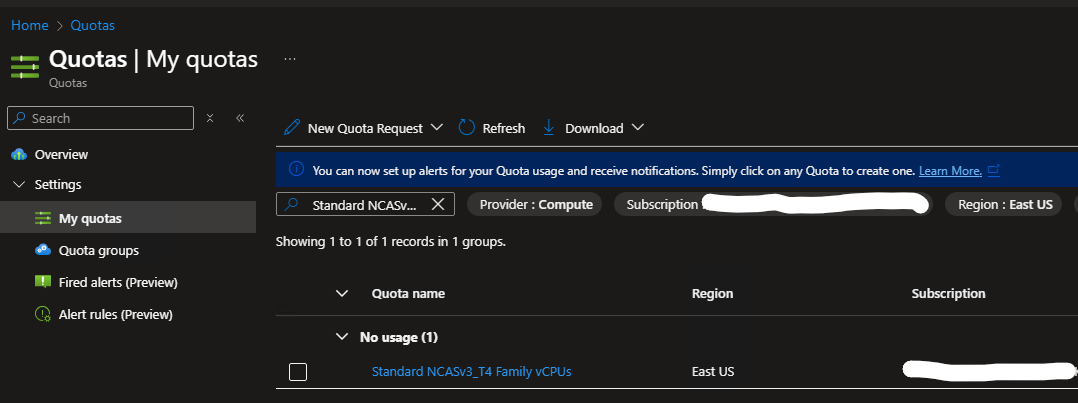
Task: Open the Subscription filter pill
Action: (x=773, y=204)
